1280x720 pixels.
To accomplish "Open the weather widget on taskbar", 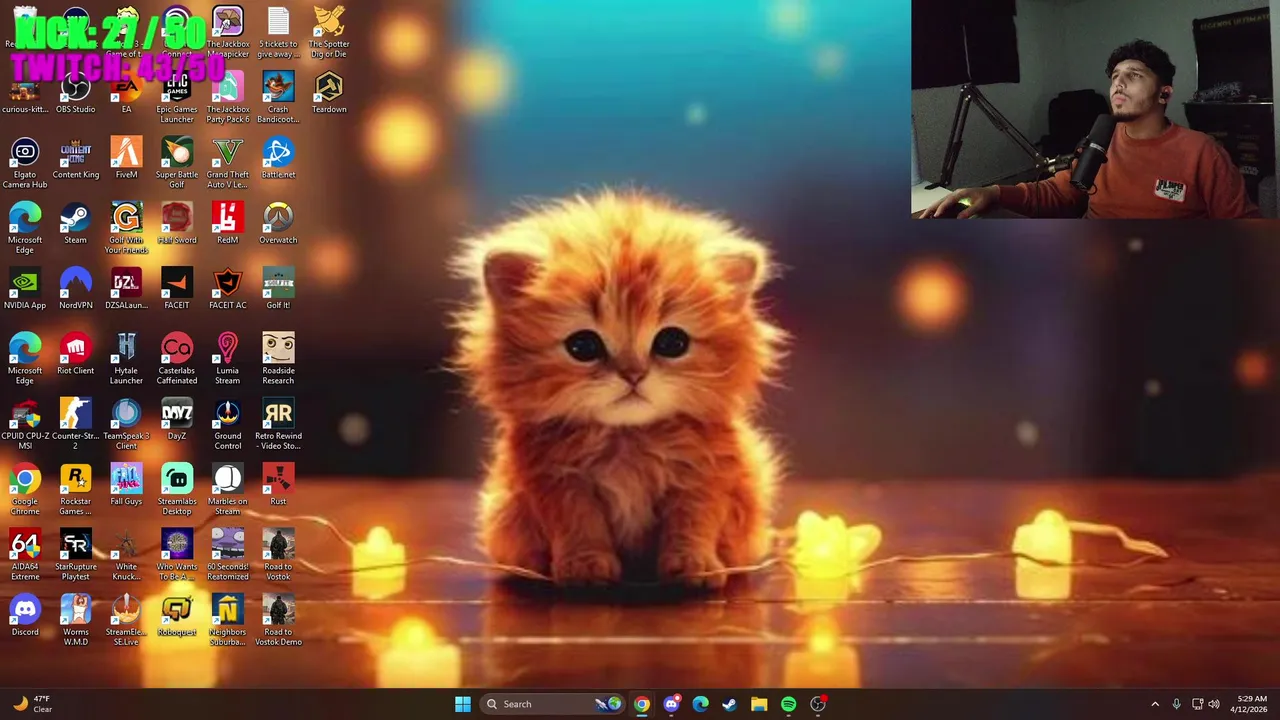I will (x=33, y=704).
